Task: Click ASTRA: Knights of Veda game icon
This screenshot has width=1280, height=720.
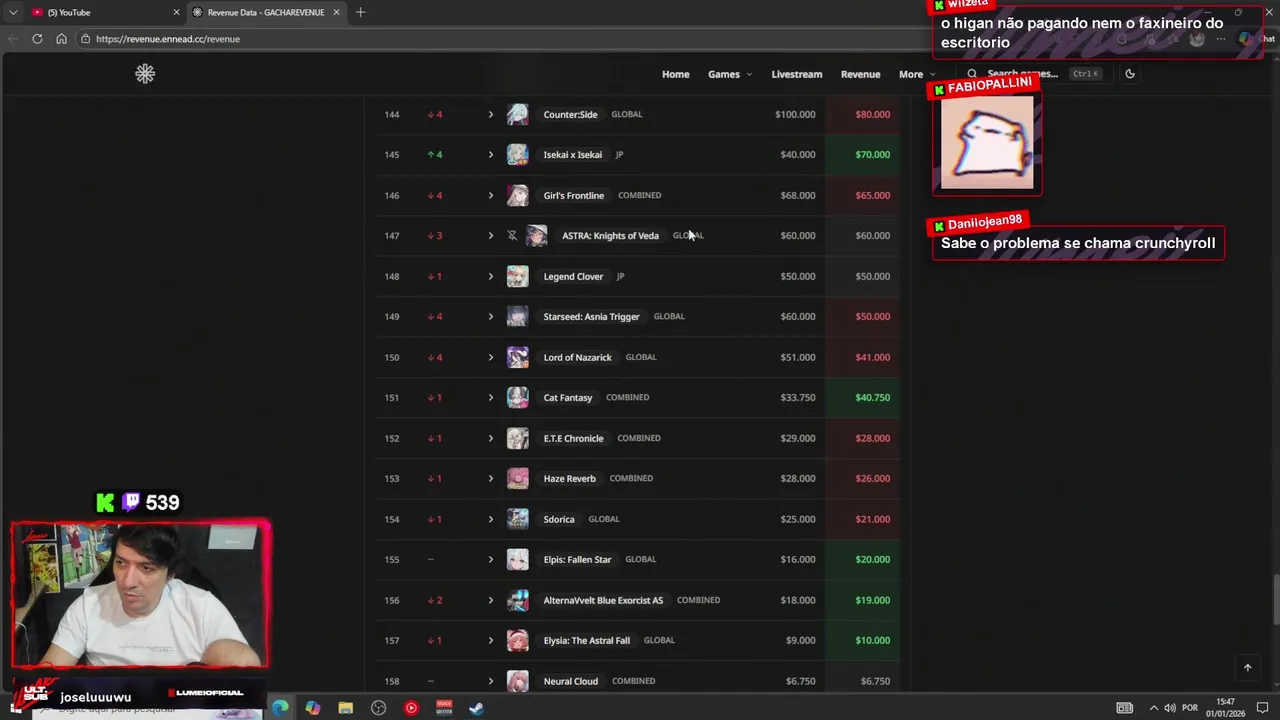Action: 537,236
